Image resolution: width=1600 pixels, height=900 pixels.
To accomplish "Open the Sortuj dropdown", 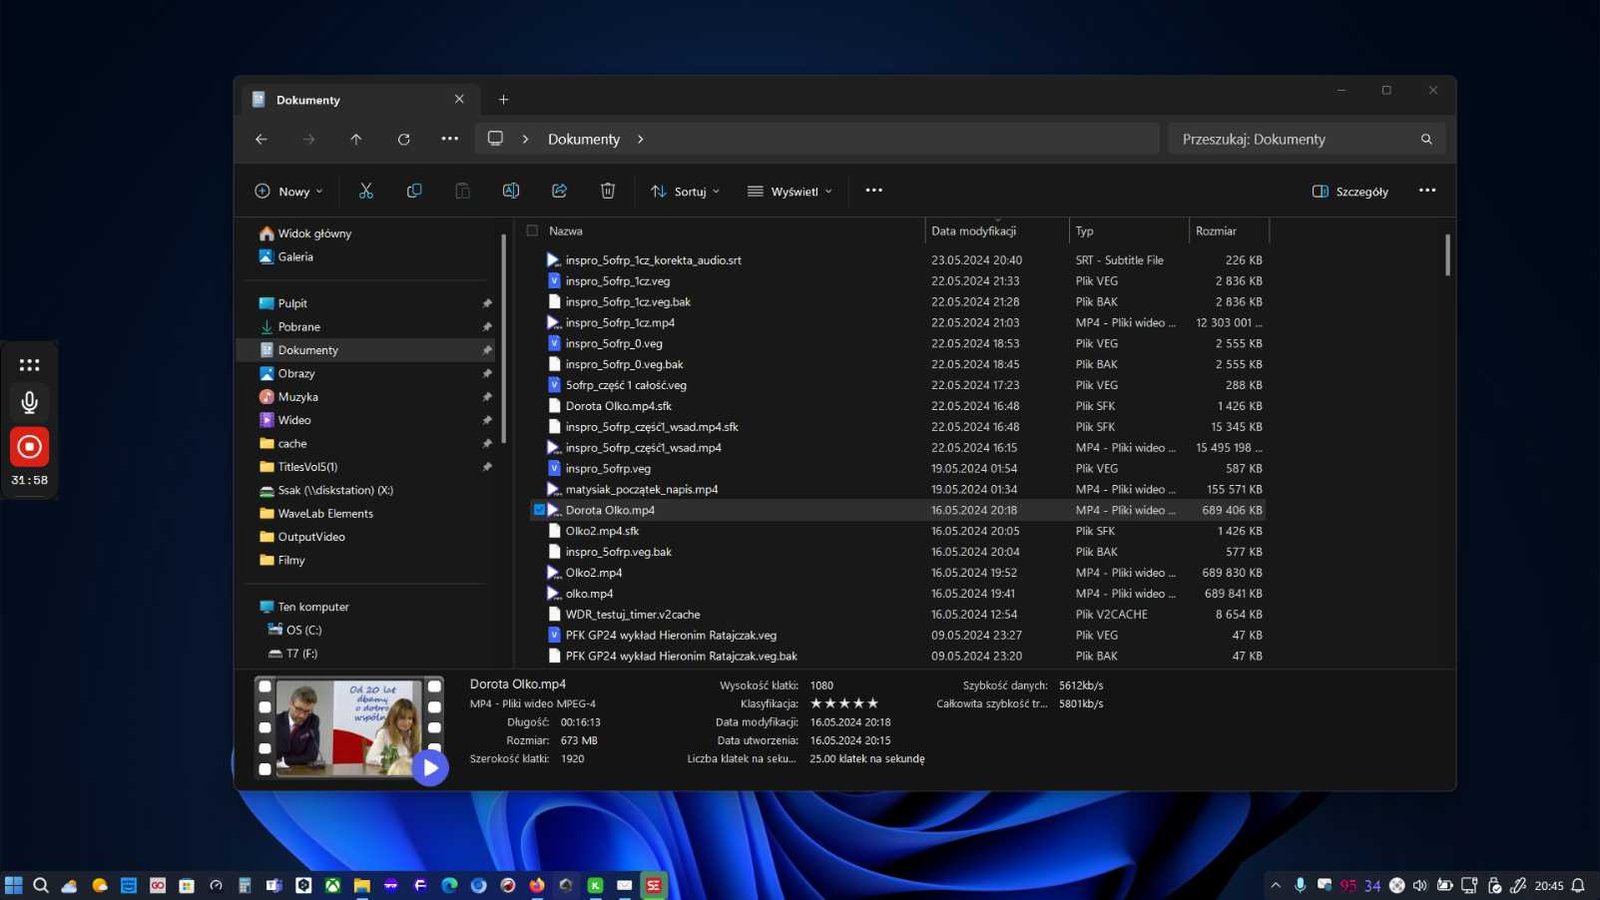I will (685, 191).
